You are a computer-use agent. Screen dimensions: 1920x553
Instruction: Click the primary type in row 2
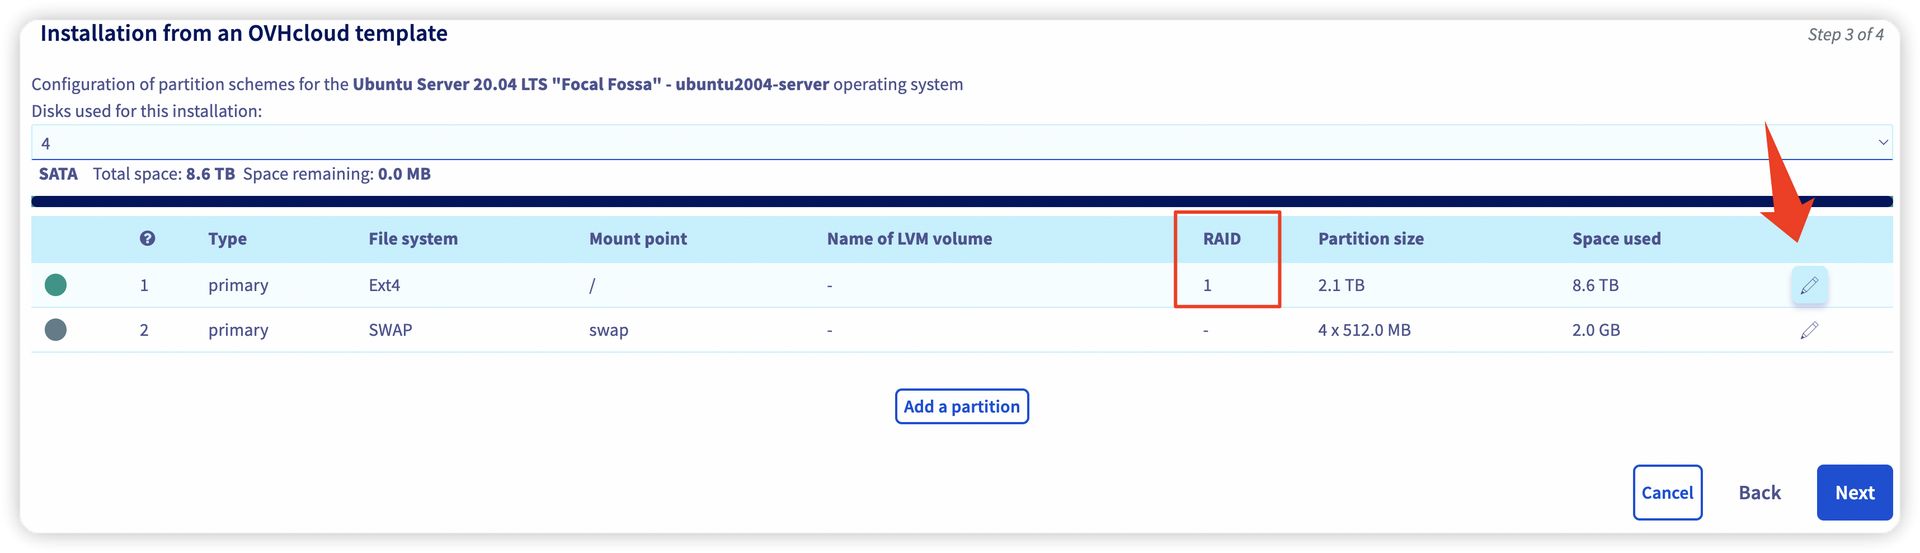click(x=238, y=330)
